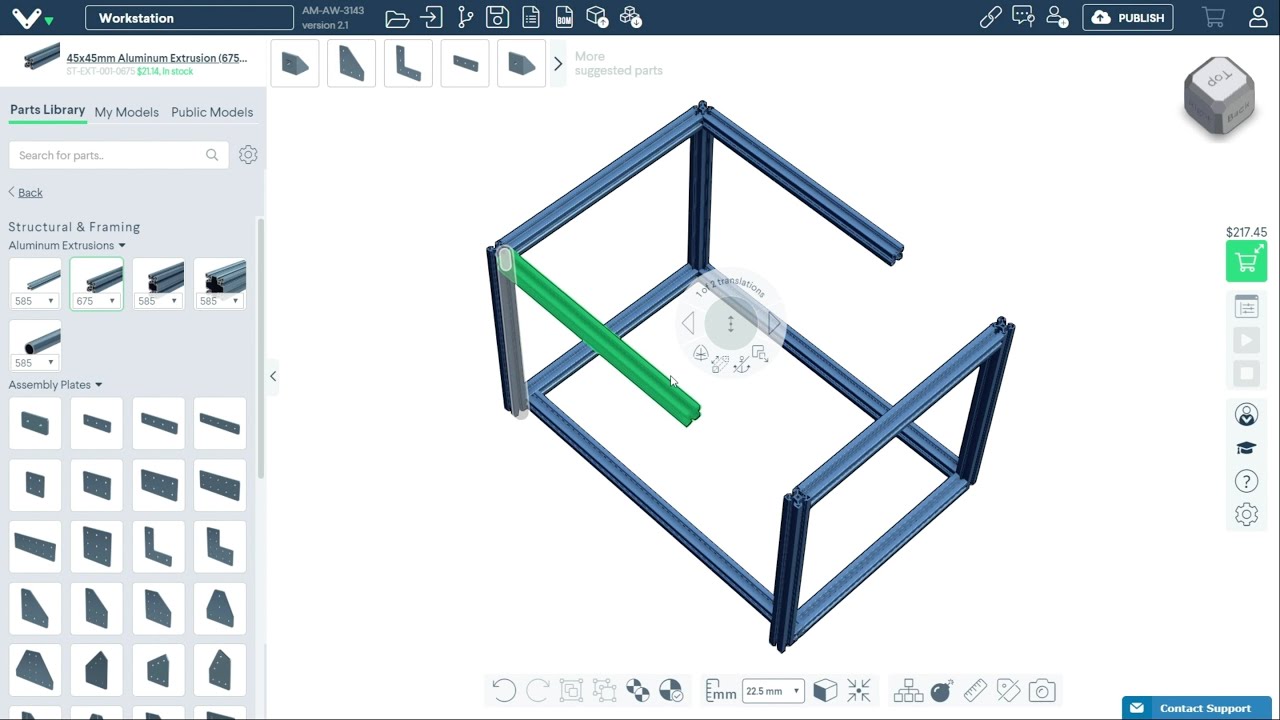Image resolution: width=1280 pixels, height=720 pixels.
Task: Collapse the Assembly Plates section
Action: click(55, 384)
